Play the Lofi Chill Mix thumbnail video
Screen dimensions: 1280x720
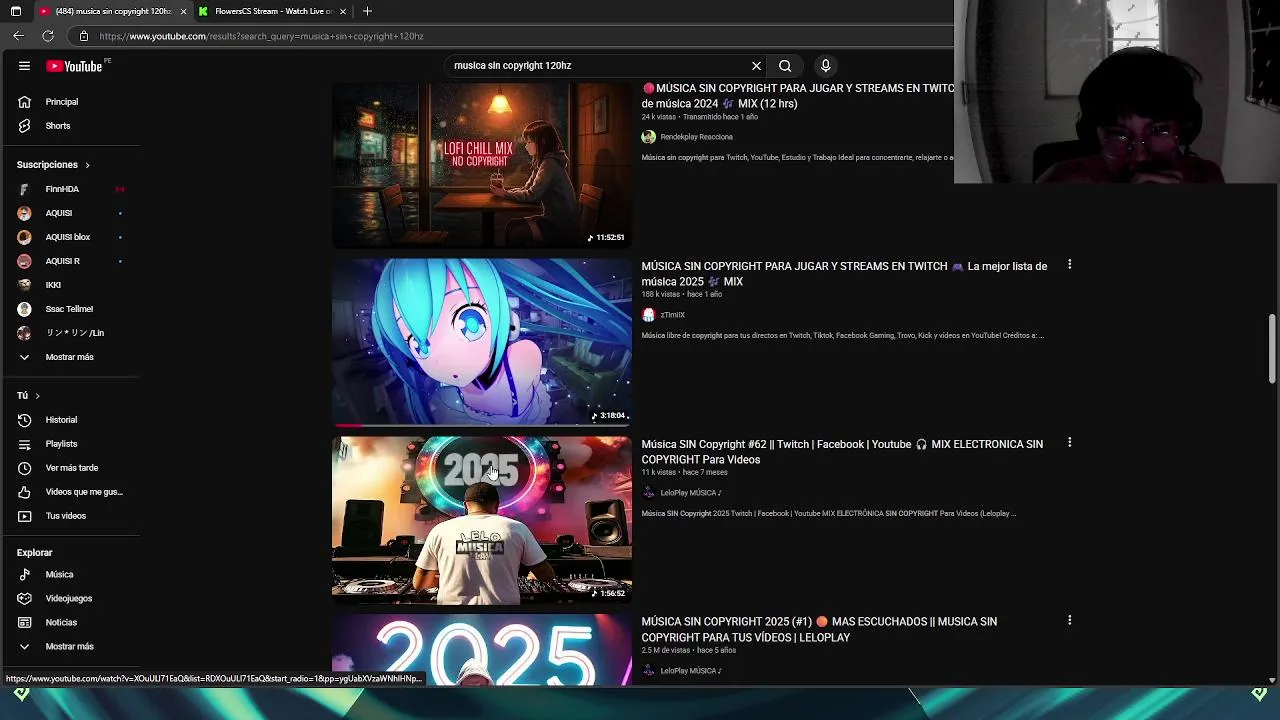click(x=482, y=165)
